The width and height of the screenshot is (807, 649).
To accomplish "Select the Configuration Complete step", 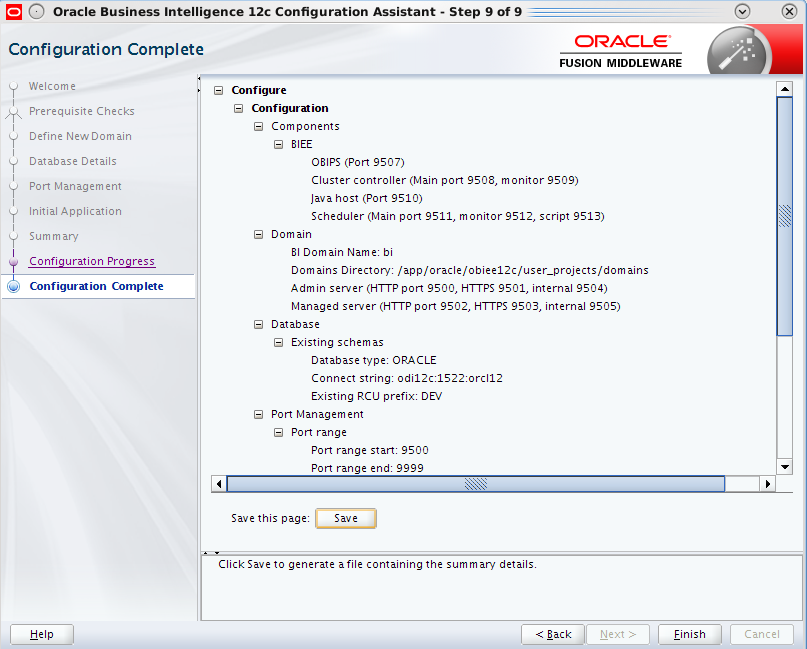I will pyautogui.click(x=96, y=286).
